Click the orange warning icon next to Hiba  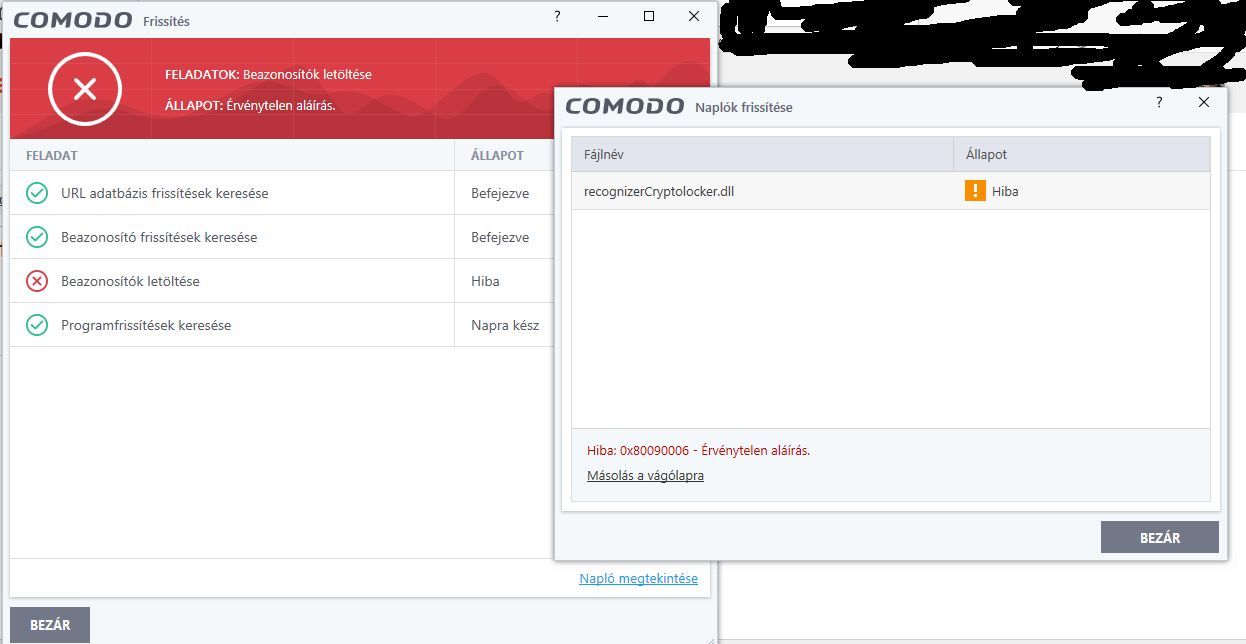coord(975,190)
